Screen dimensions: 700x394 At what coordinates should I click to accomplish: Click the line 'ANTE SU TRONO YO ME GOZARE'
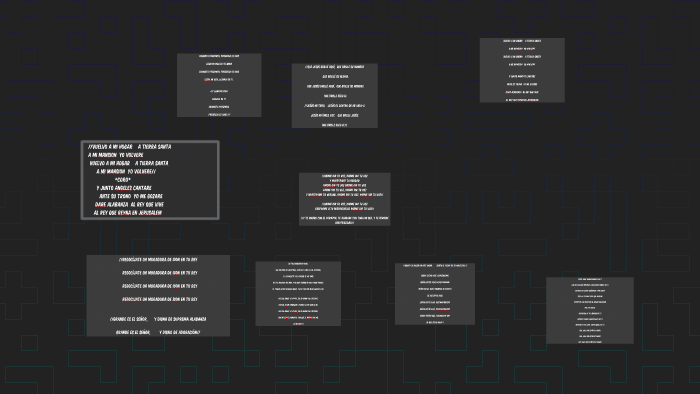point(130,196)
